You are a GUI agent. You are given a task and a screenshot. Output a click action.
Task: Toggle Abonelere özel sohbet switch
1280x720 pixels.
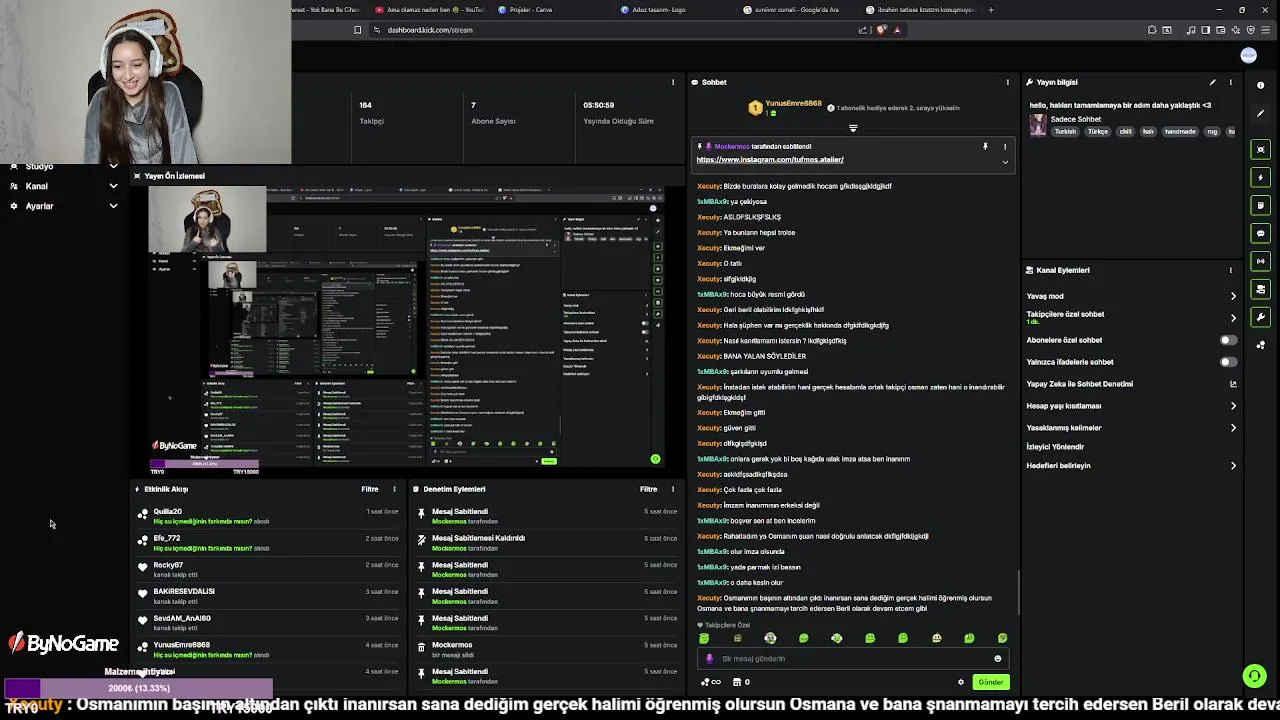(x=1228, y=340)
